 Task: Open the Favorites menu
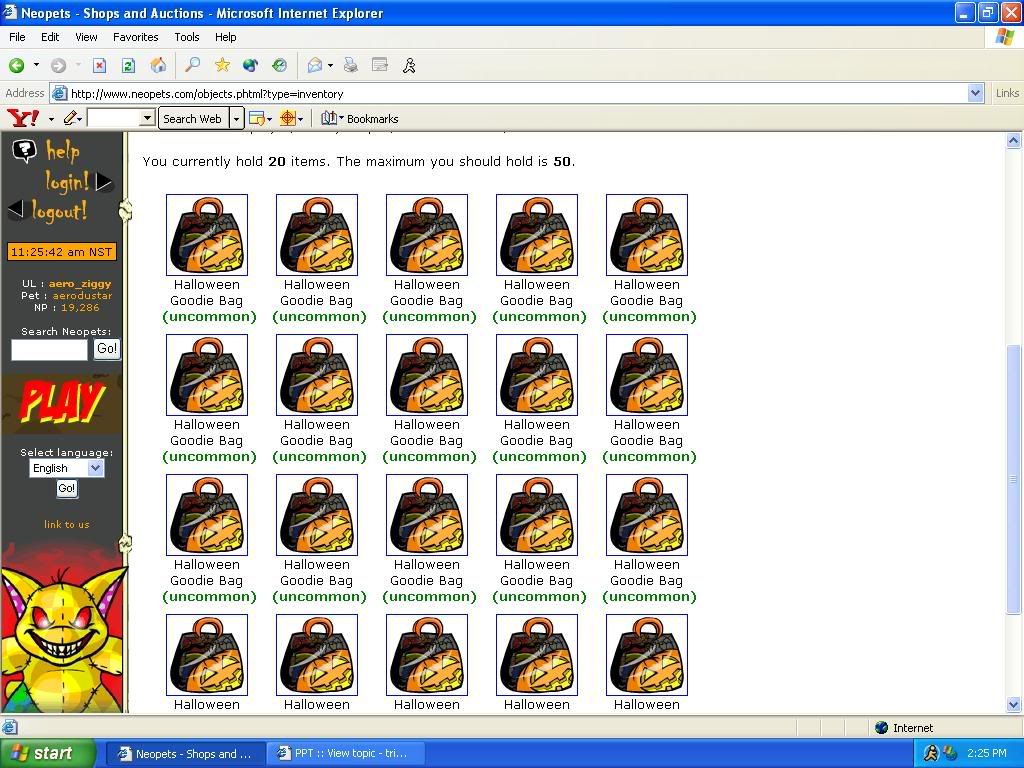(135, 37)
